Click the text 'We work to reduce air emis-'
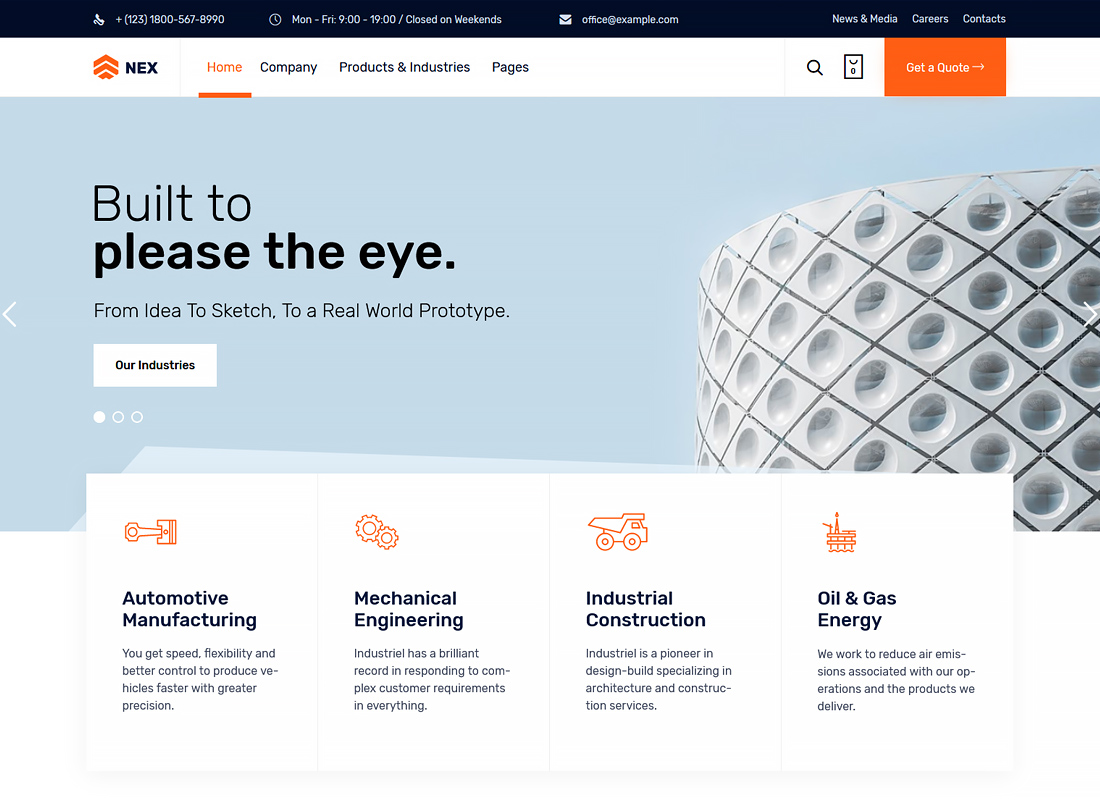Image resolution: width=1100 pixels, height=800 pixels. point(892,654)
